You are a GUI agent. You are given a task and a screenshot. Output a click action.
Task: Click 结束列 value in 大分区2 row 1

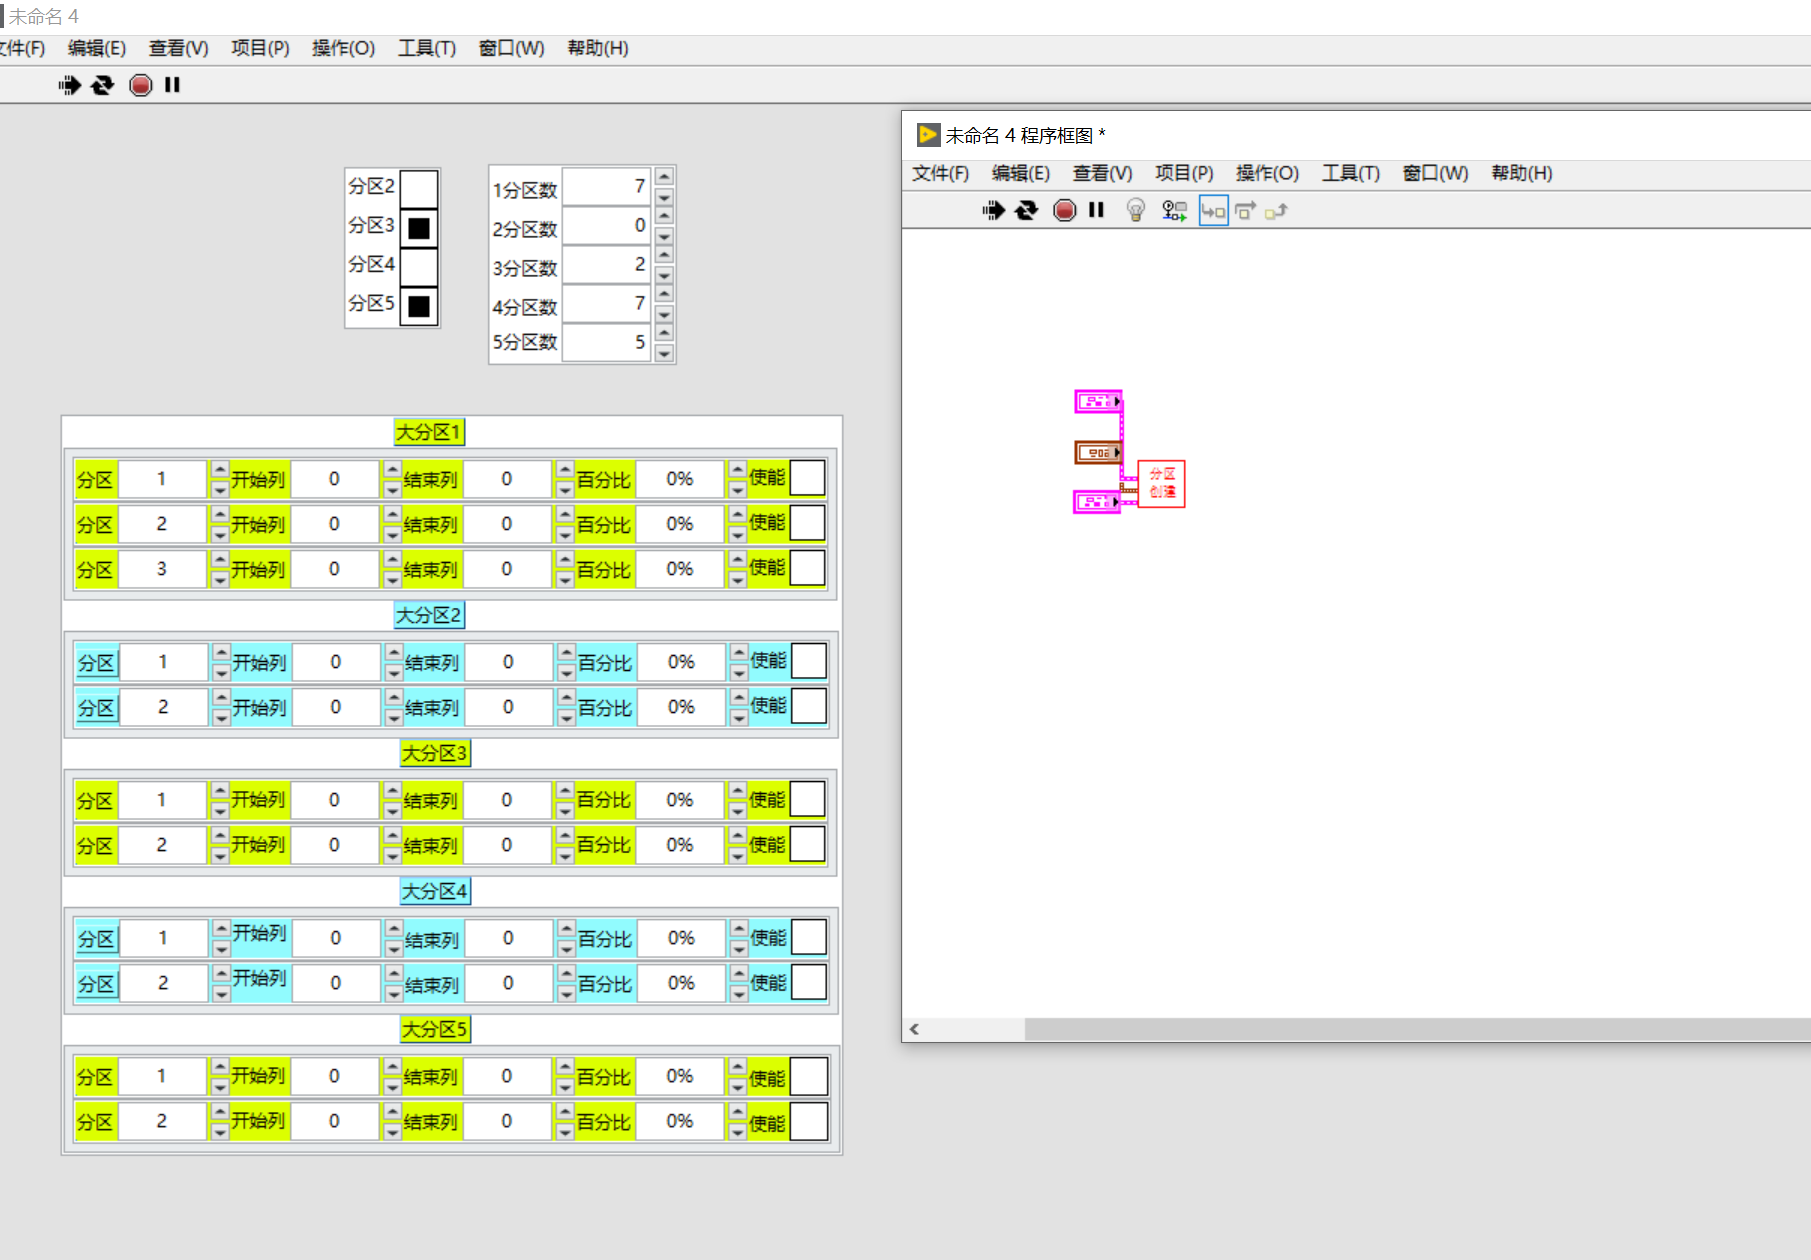508,662
